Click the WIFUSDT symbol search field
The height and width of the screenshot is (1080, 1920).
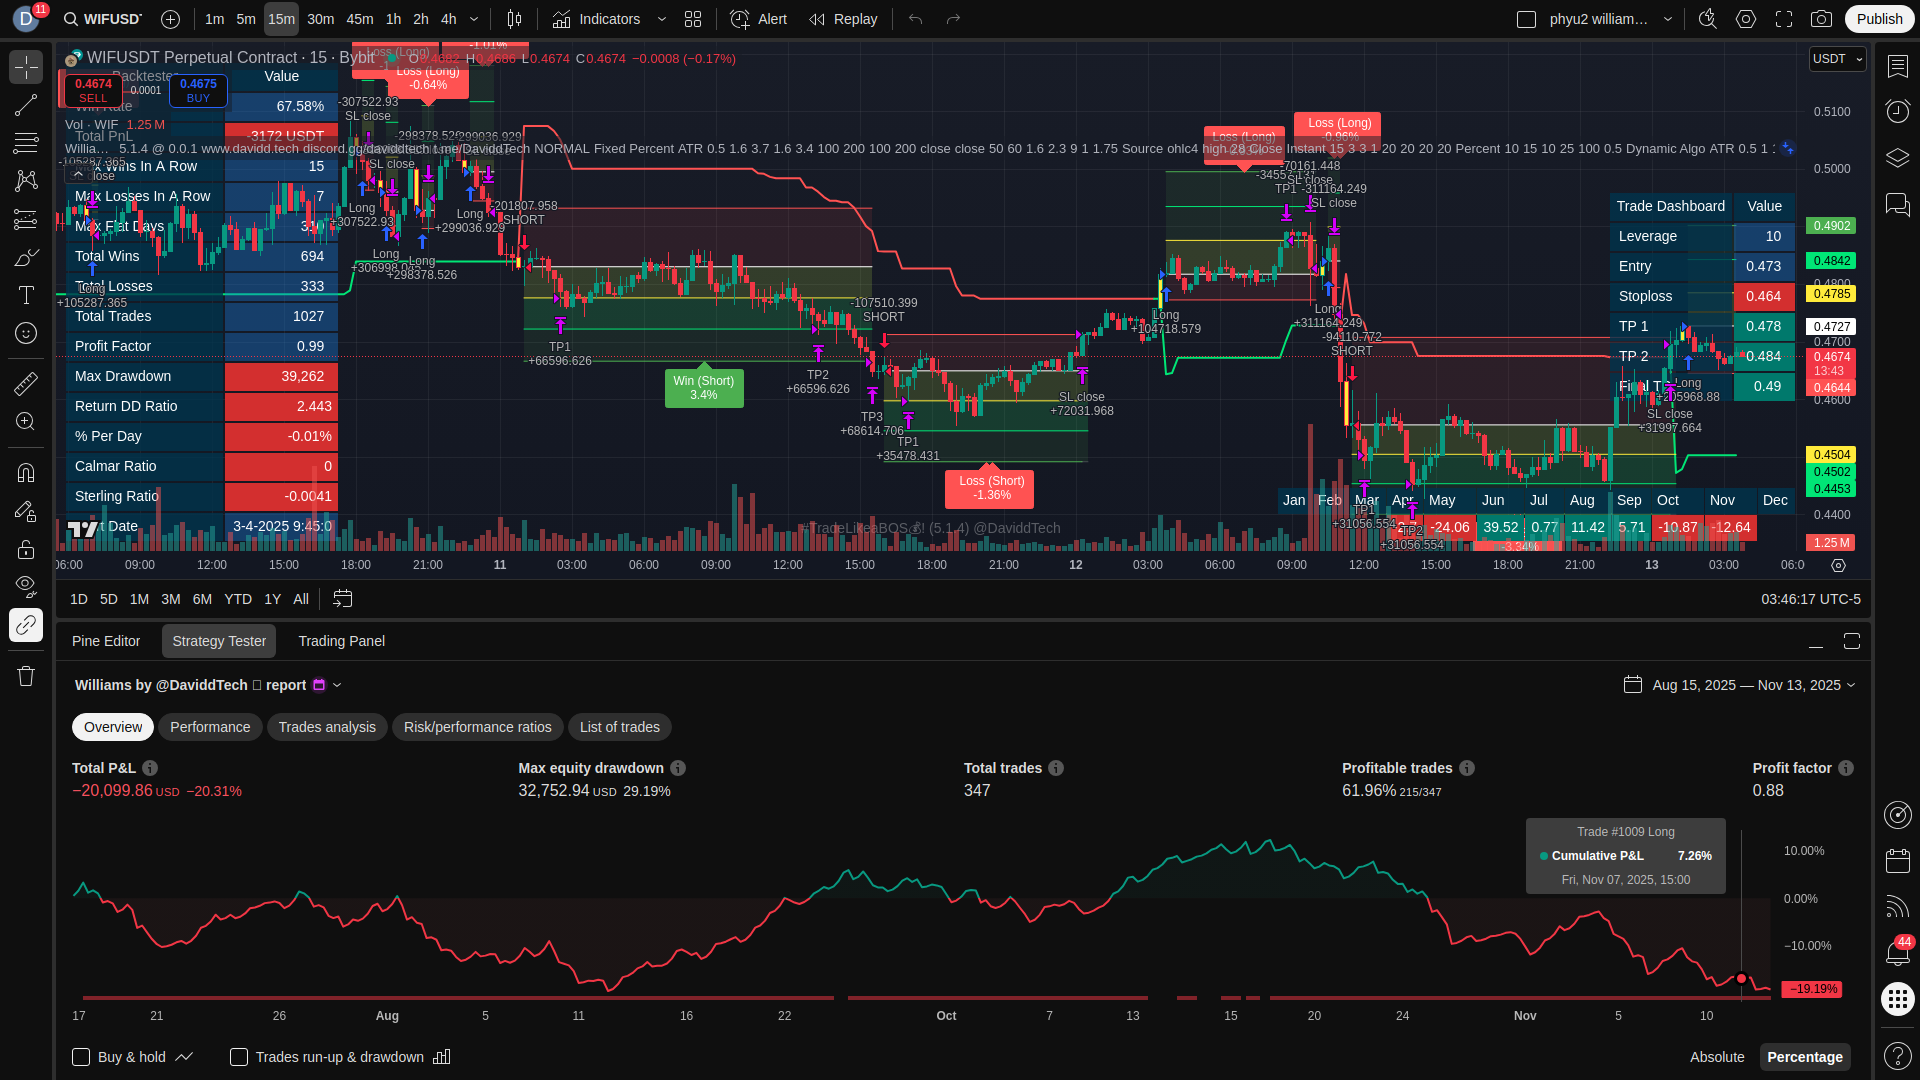point(103,19)
